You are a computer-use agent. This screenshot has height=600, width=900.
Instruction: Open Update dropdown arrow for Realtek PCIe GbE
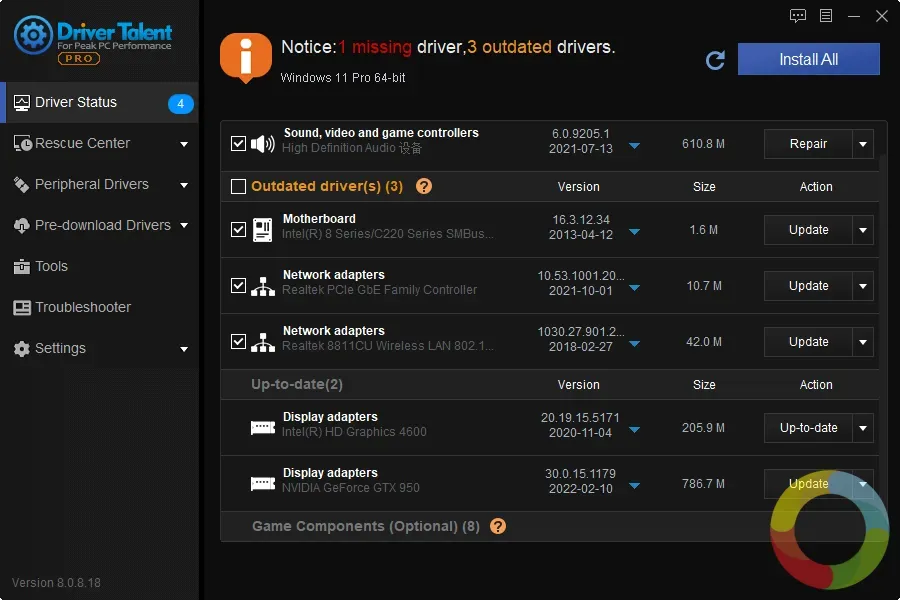(863, 286)
